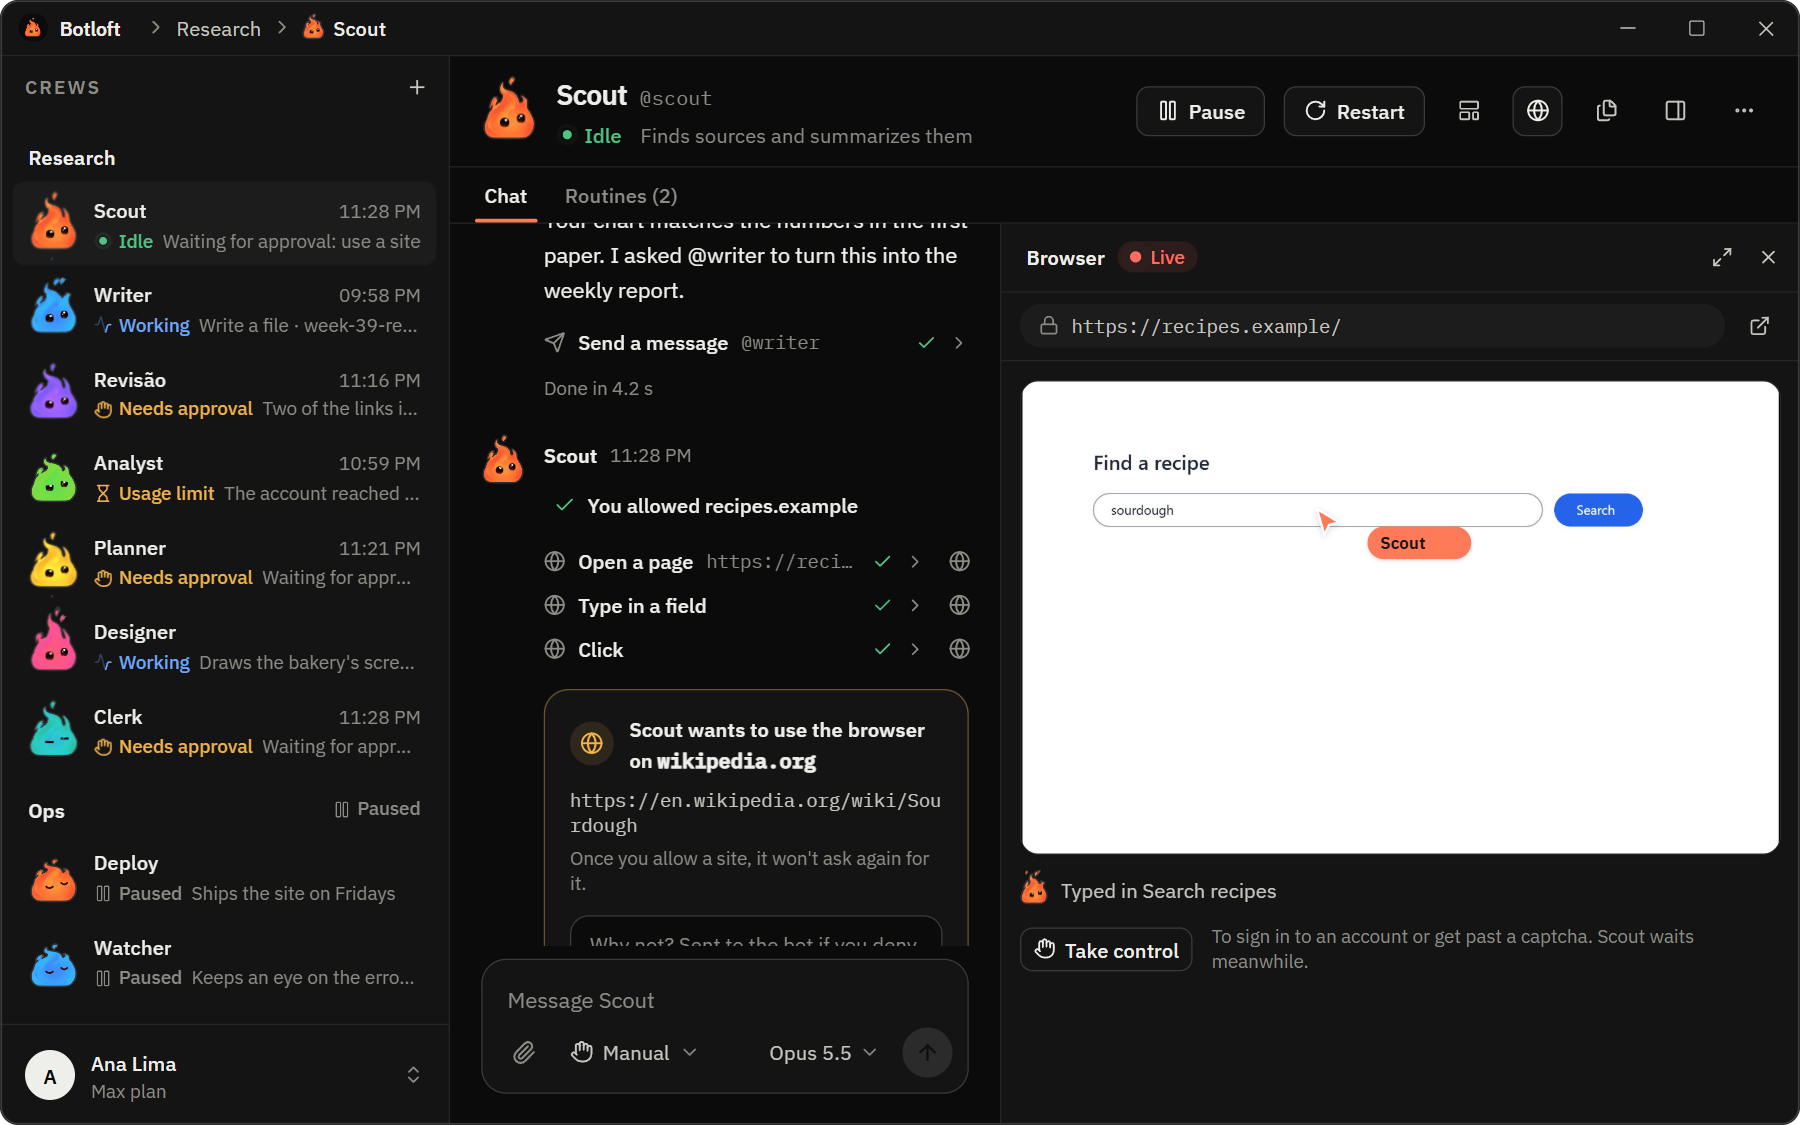Viewport: 1800px width, 1125px height.
Task: Toggle the Ops crew Paused state
Action: tap(377, 809)
